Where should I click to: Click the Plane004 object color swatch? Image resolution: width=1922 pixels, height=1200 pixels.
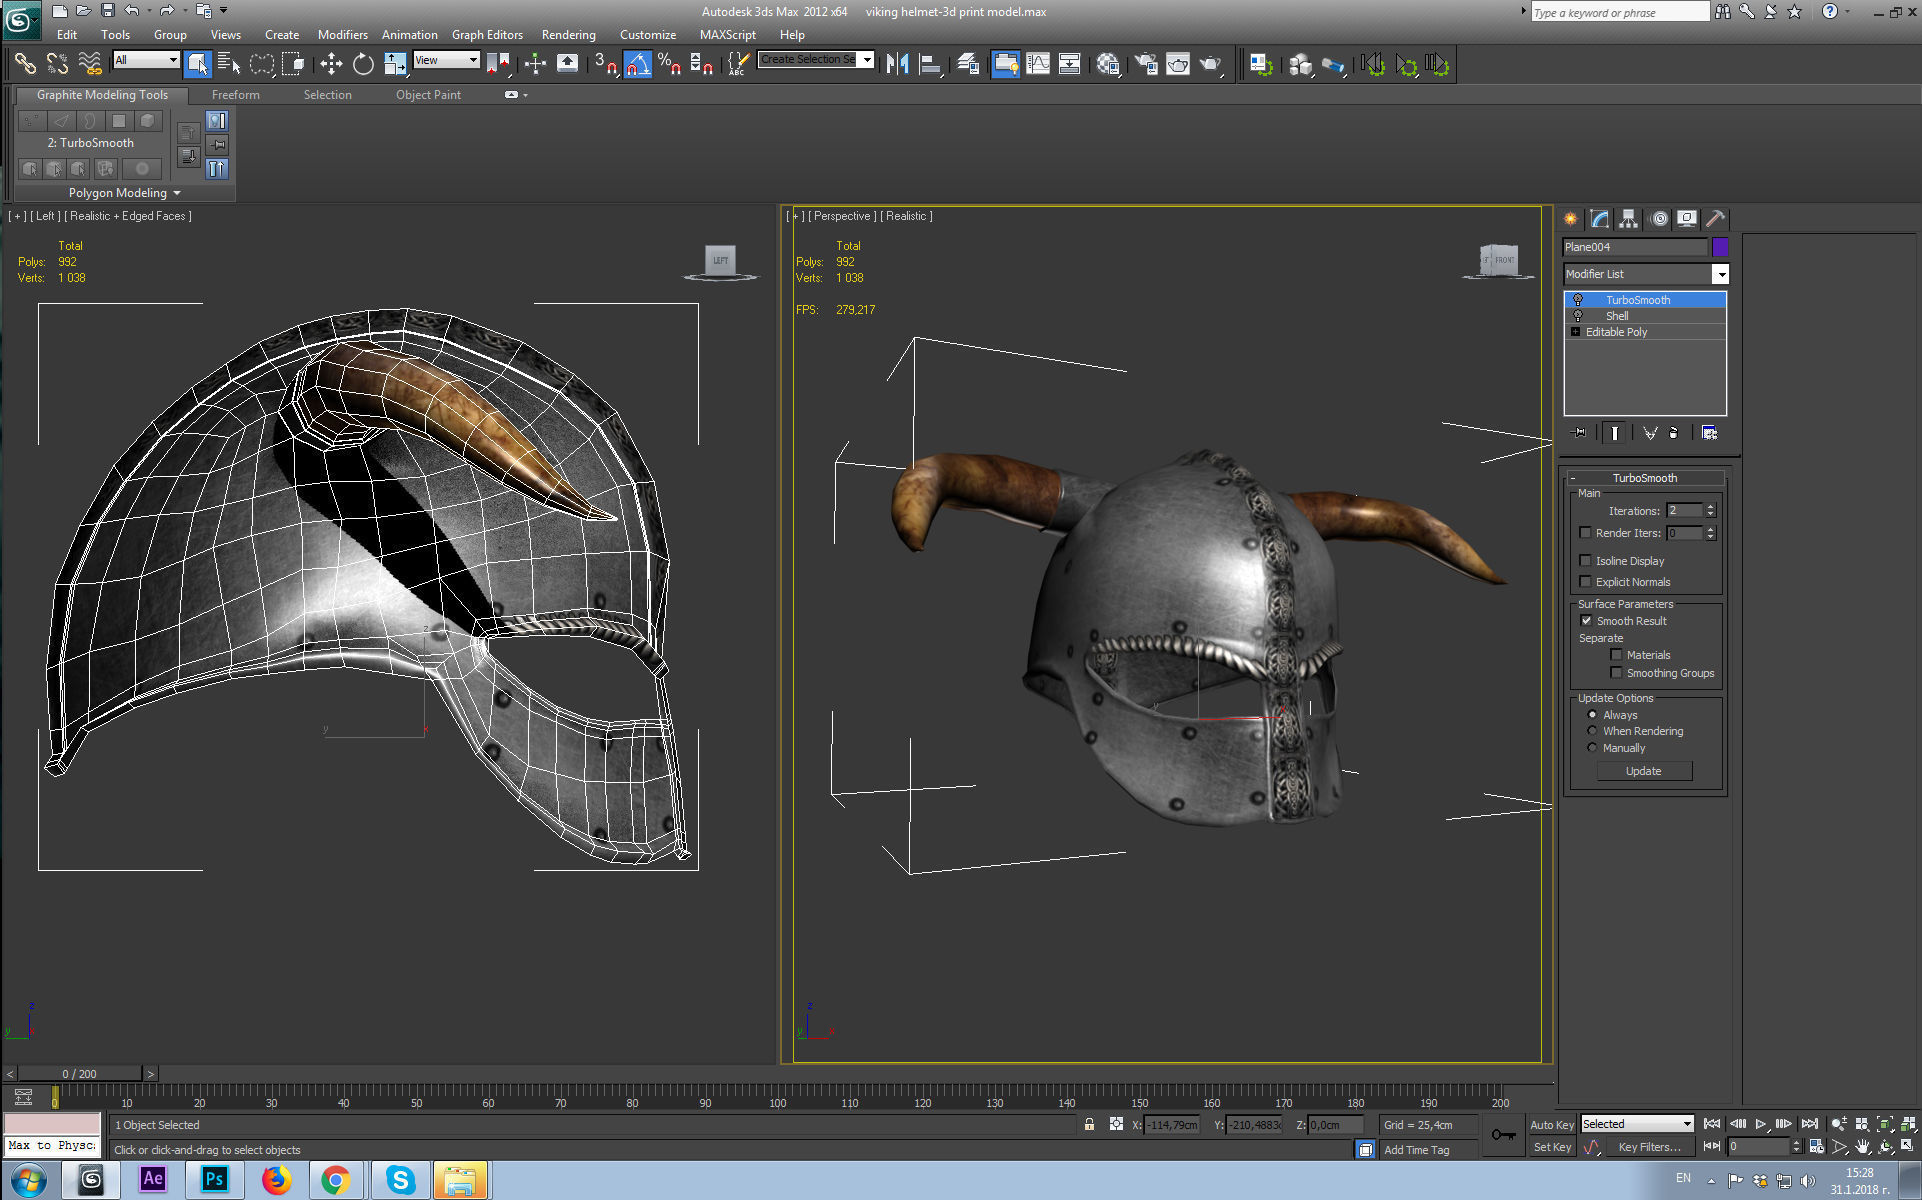click(x=1720, y=247)
